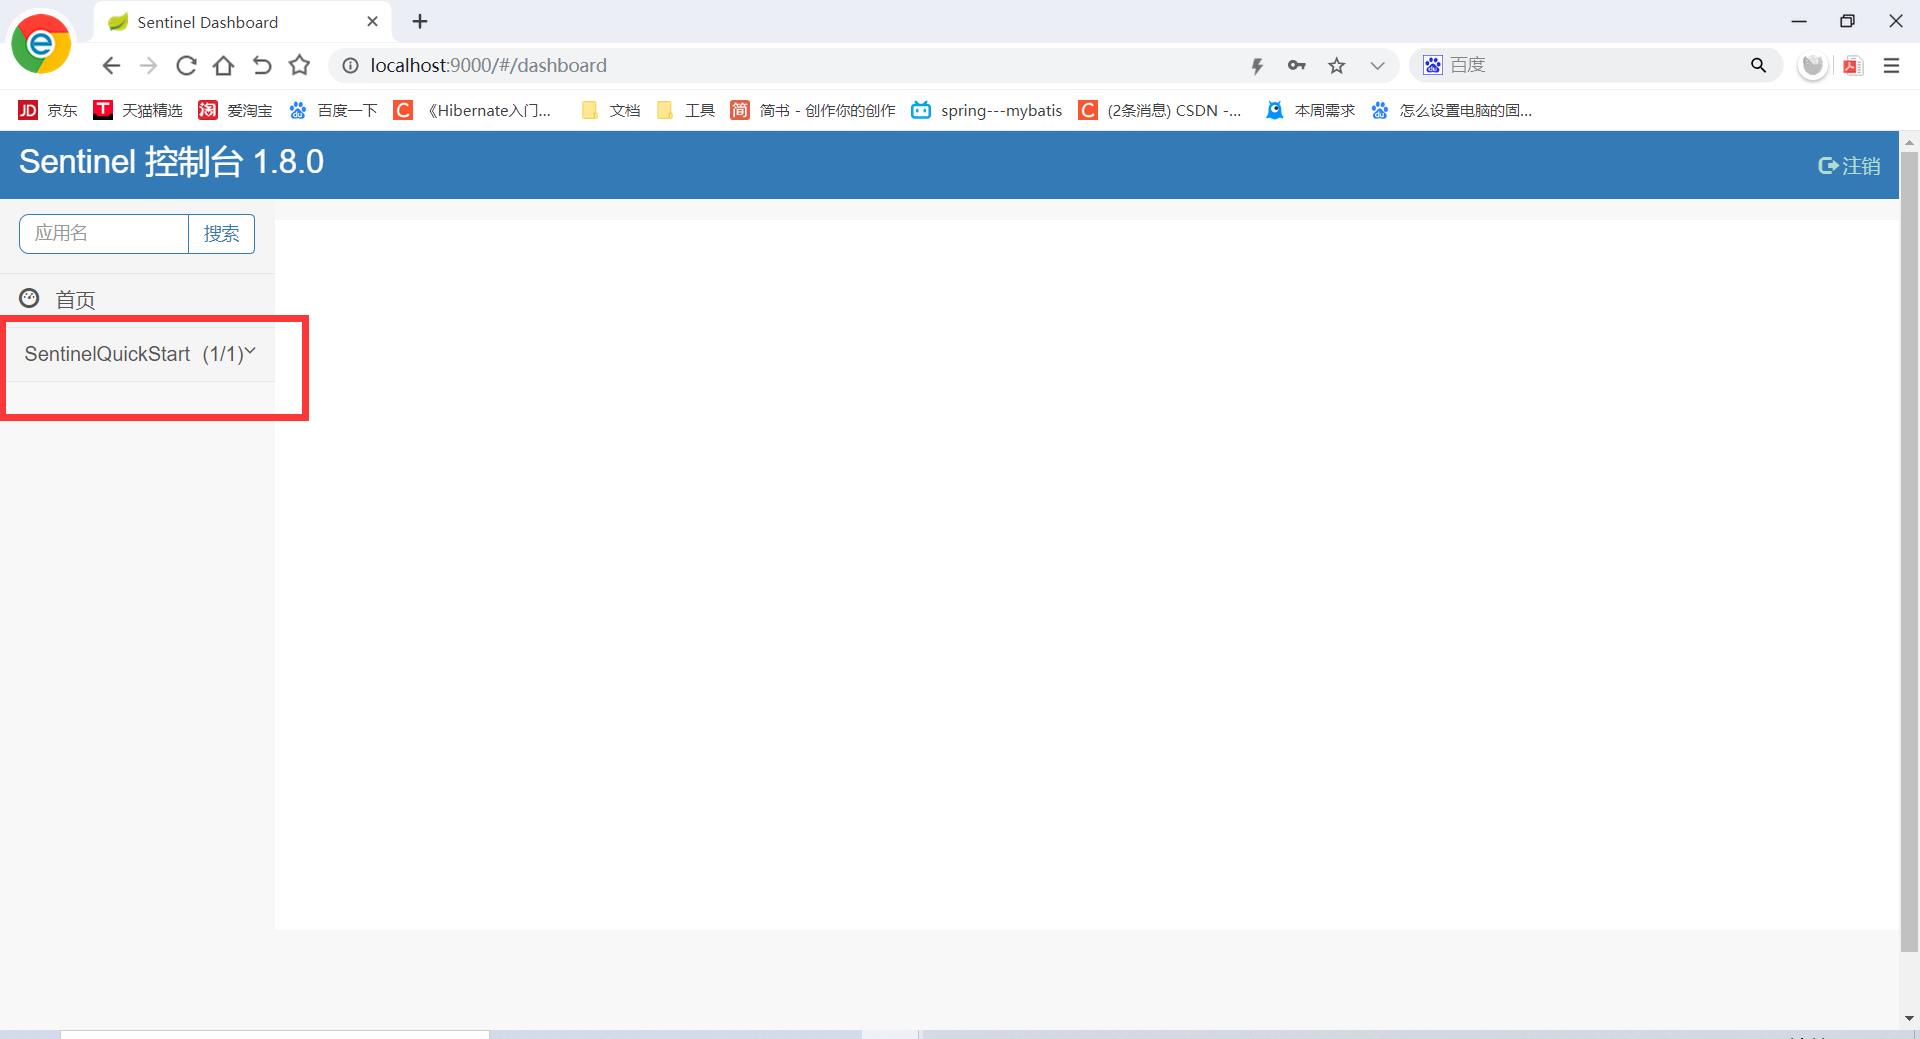This screenshot has height=1039, width=1920.
Task: Open the 爱淘宝 bookmark
Action: click(235, 110)
